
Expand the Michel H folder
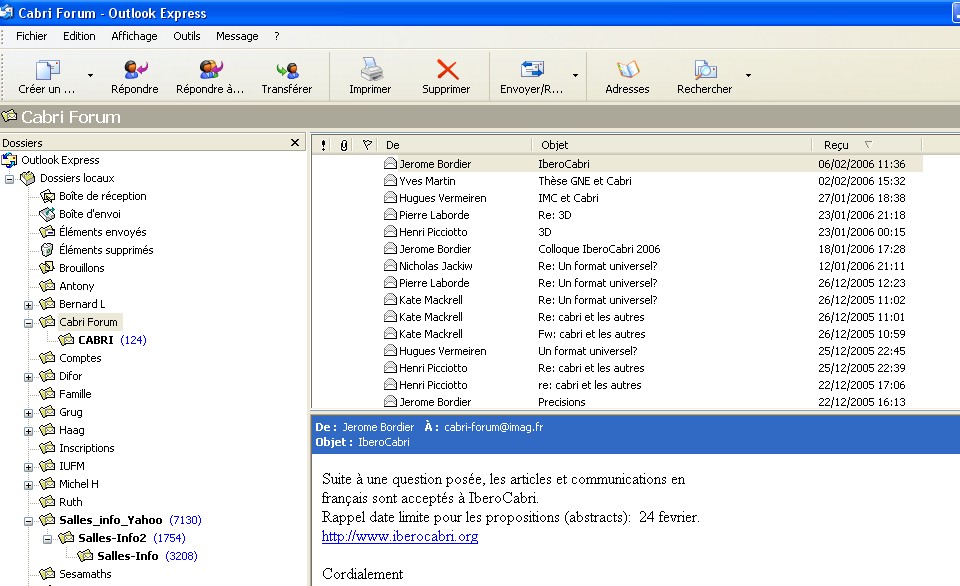coord(28,485)
